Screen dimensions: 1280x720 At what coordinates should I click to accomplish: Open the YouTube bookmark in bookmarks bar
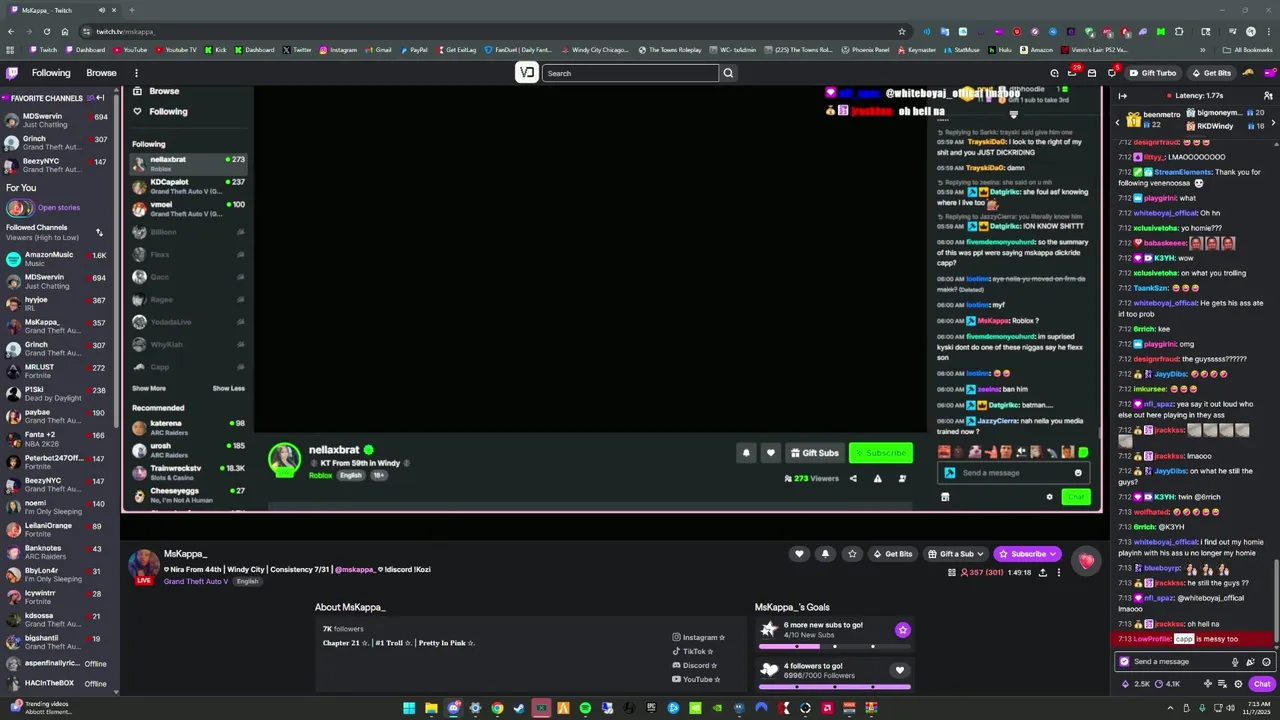click(x=130, y=49)
